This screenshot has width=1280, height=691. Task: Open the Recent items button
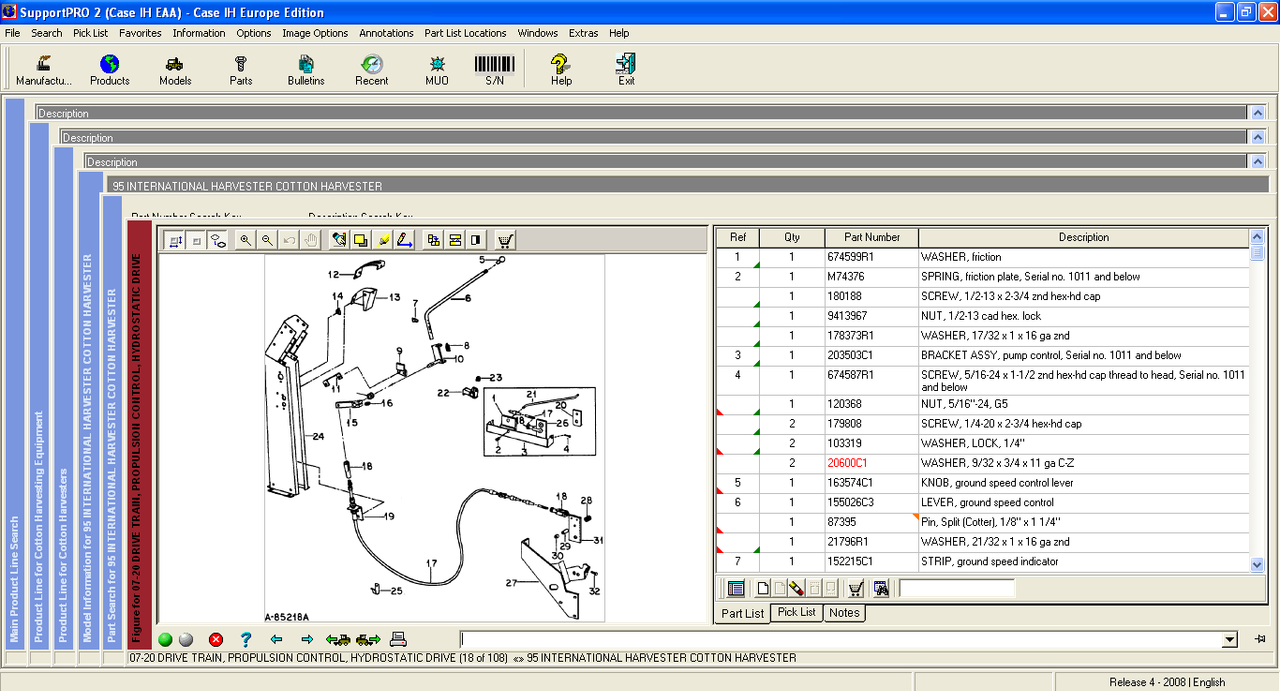pyautogui.click(x=371, y=70)
